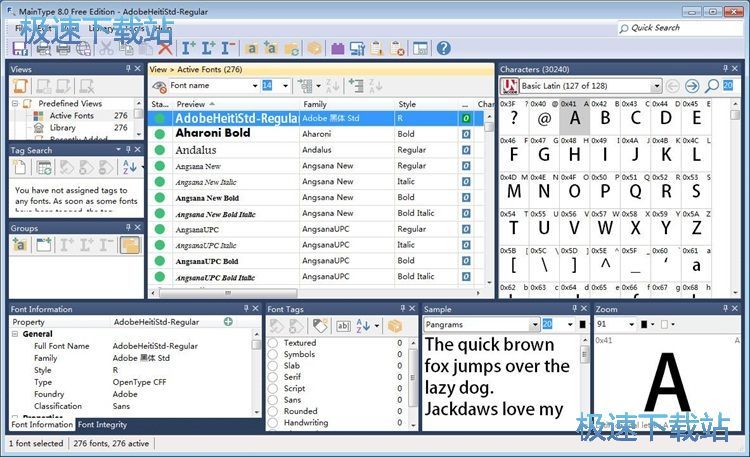Click the black color swatch in Zoom panel

tap(644, 324)
